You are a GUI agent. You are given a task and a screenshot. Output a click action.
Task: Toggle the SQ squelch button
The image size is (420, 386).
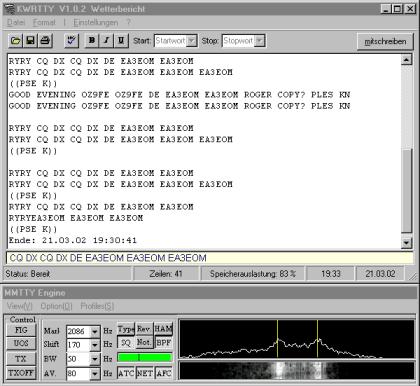tap(126, 342)
